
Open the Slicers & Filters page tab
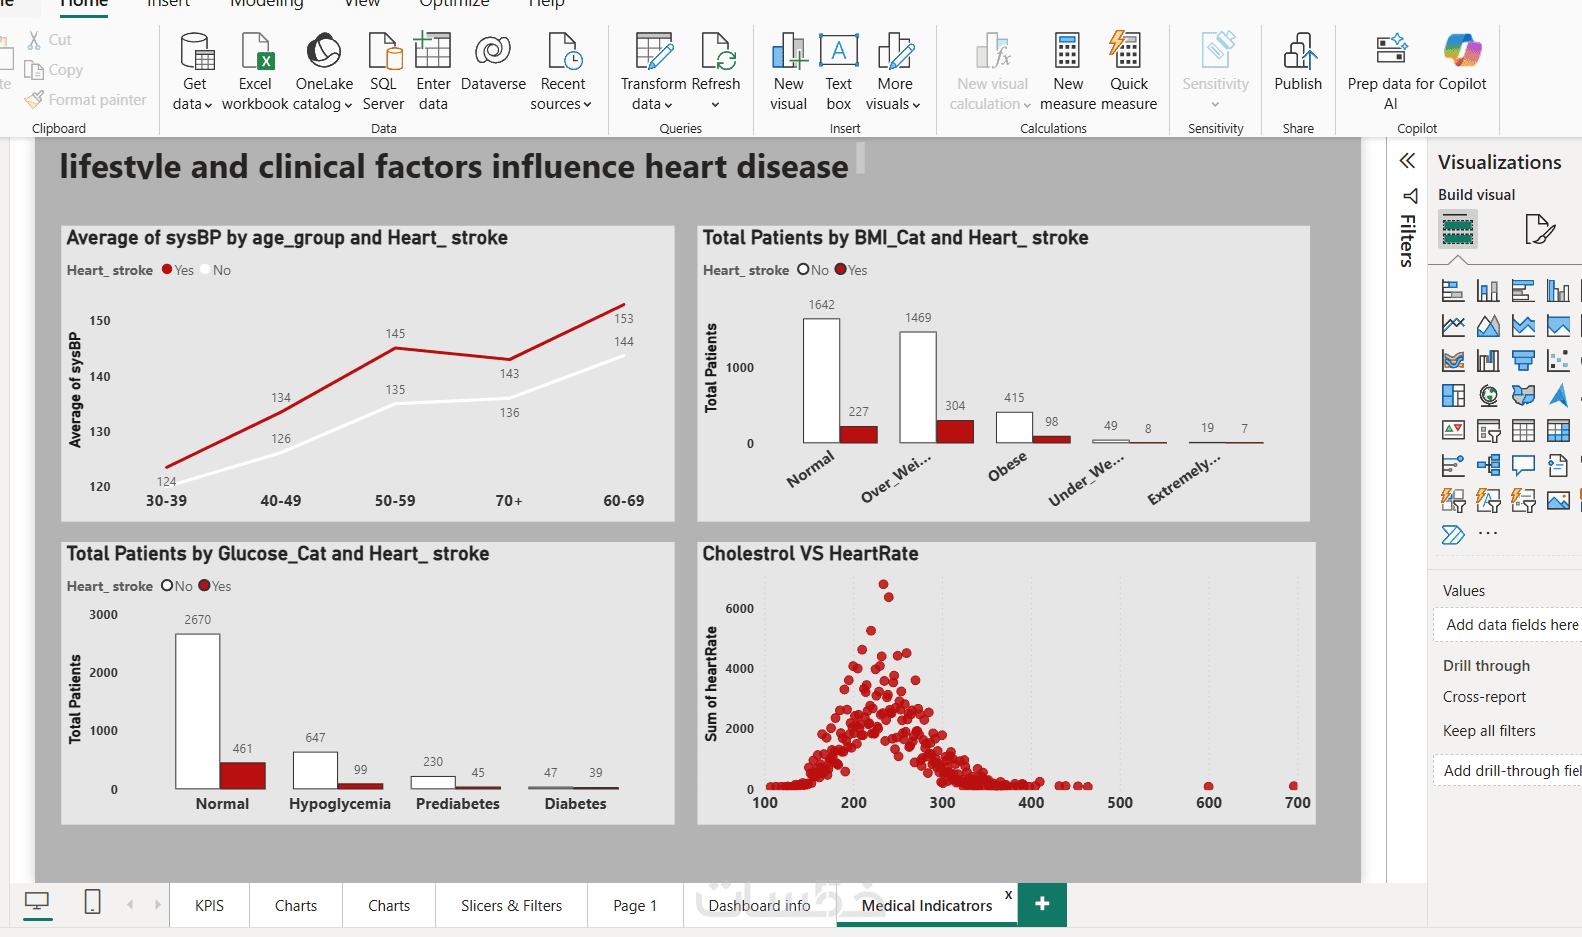click(512, 905)
